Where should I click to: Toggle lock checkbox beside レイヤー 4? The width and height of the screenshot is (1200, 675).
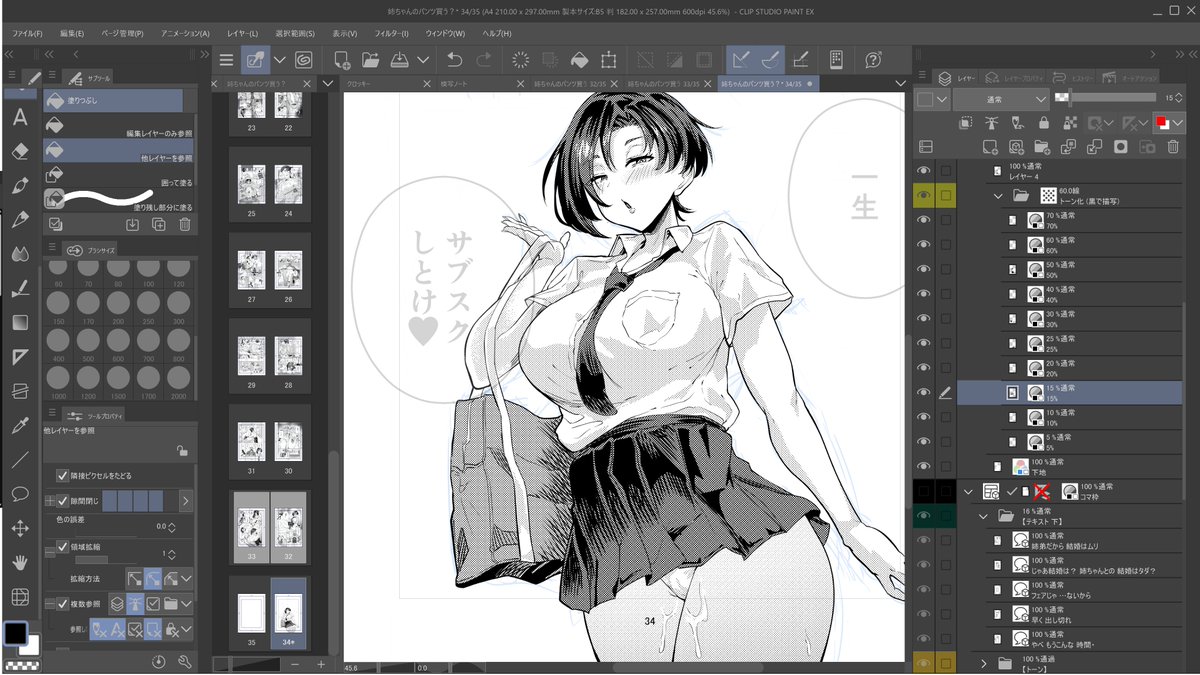pos(945,170)
